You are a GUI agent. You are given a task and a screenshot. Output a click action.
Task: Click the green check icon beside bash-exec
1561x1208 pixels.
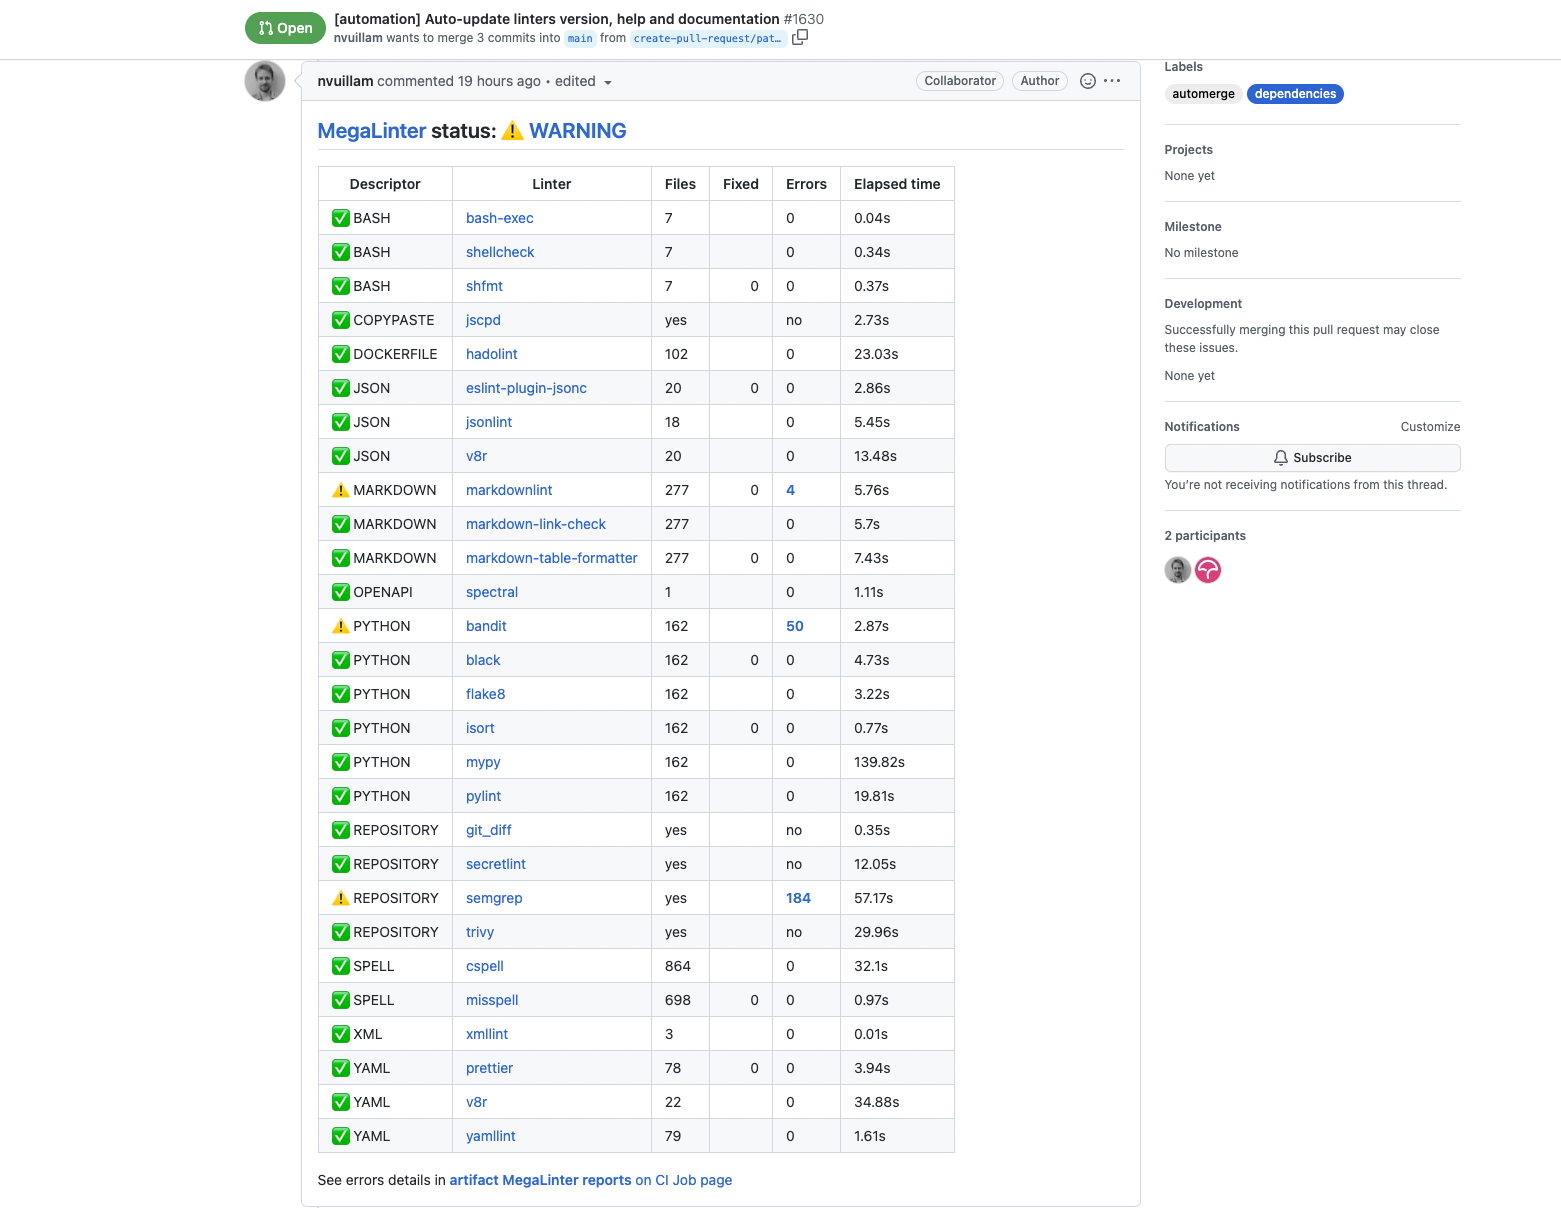pos(341,217)
